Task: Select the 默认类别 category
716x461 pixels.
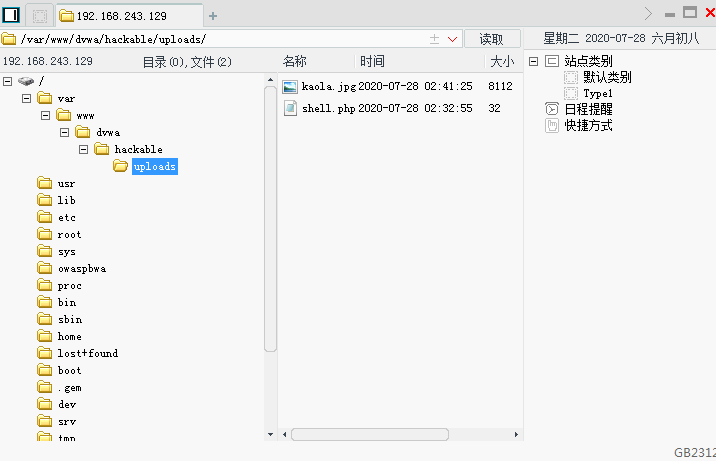Action: point(607,78)
